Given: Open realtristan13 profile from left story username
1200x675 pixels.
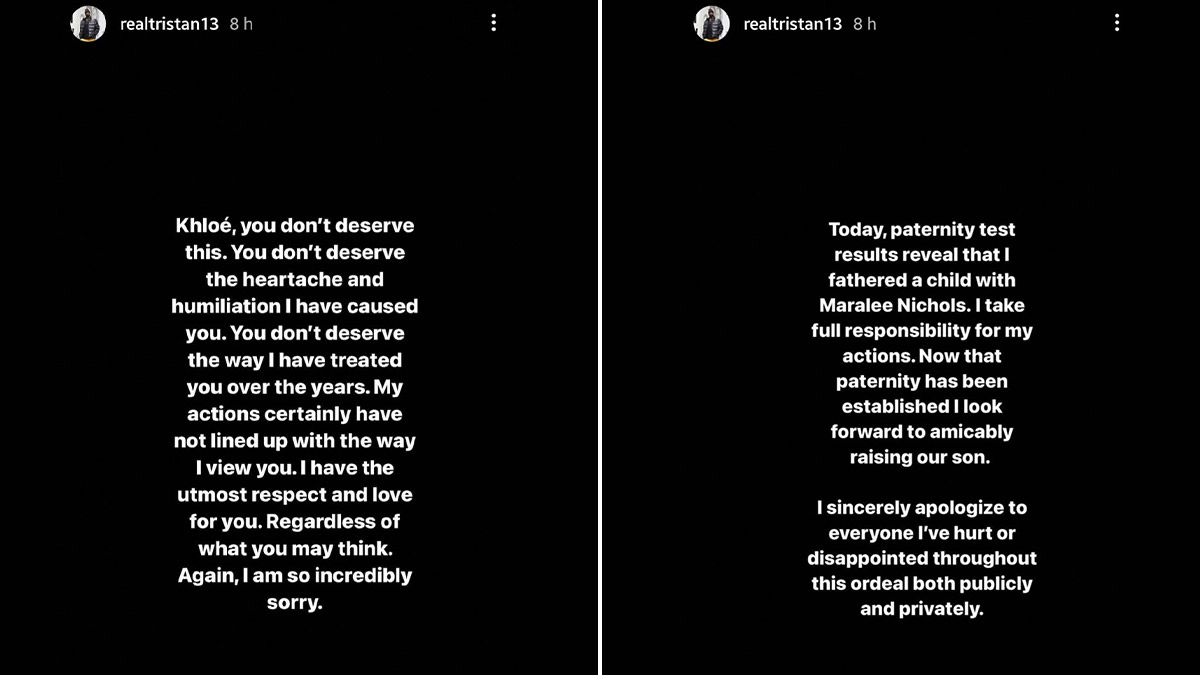Looking at the screenshot, I should [168, 24].
